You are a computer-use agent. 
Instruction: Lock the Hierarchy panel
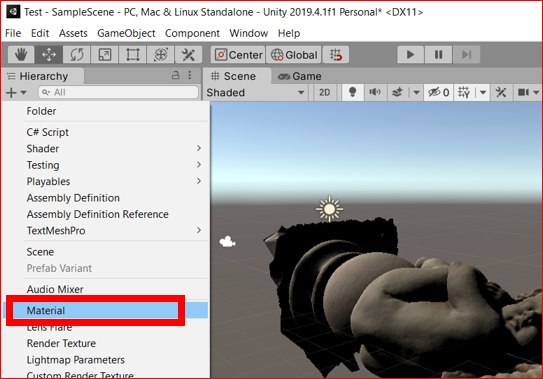pos(176,75)
